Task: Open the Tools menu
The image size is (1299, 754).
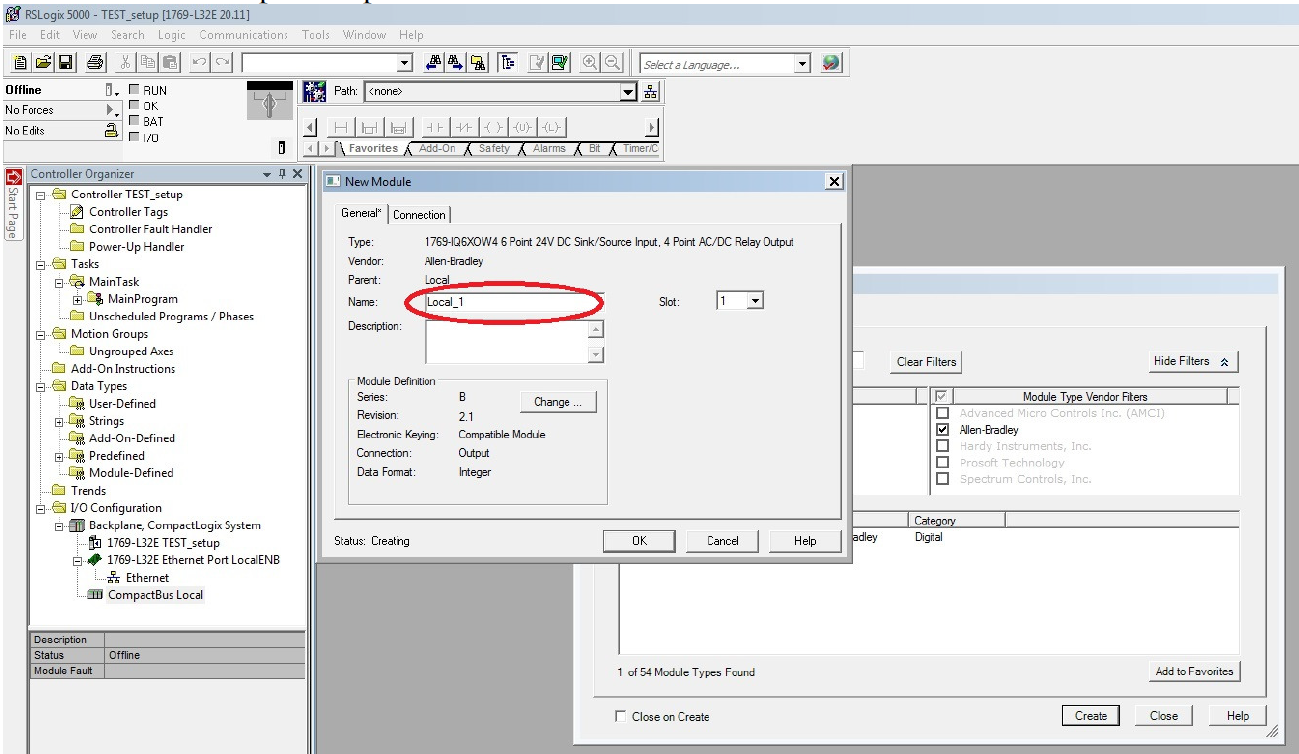Action: tap(316, 35)
